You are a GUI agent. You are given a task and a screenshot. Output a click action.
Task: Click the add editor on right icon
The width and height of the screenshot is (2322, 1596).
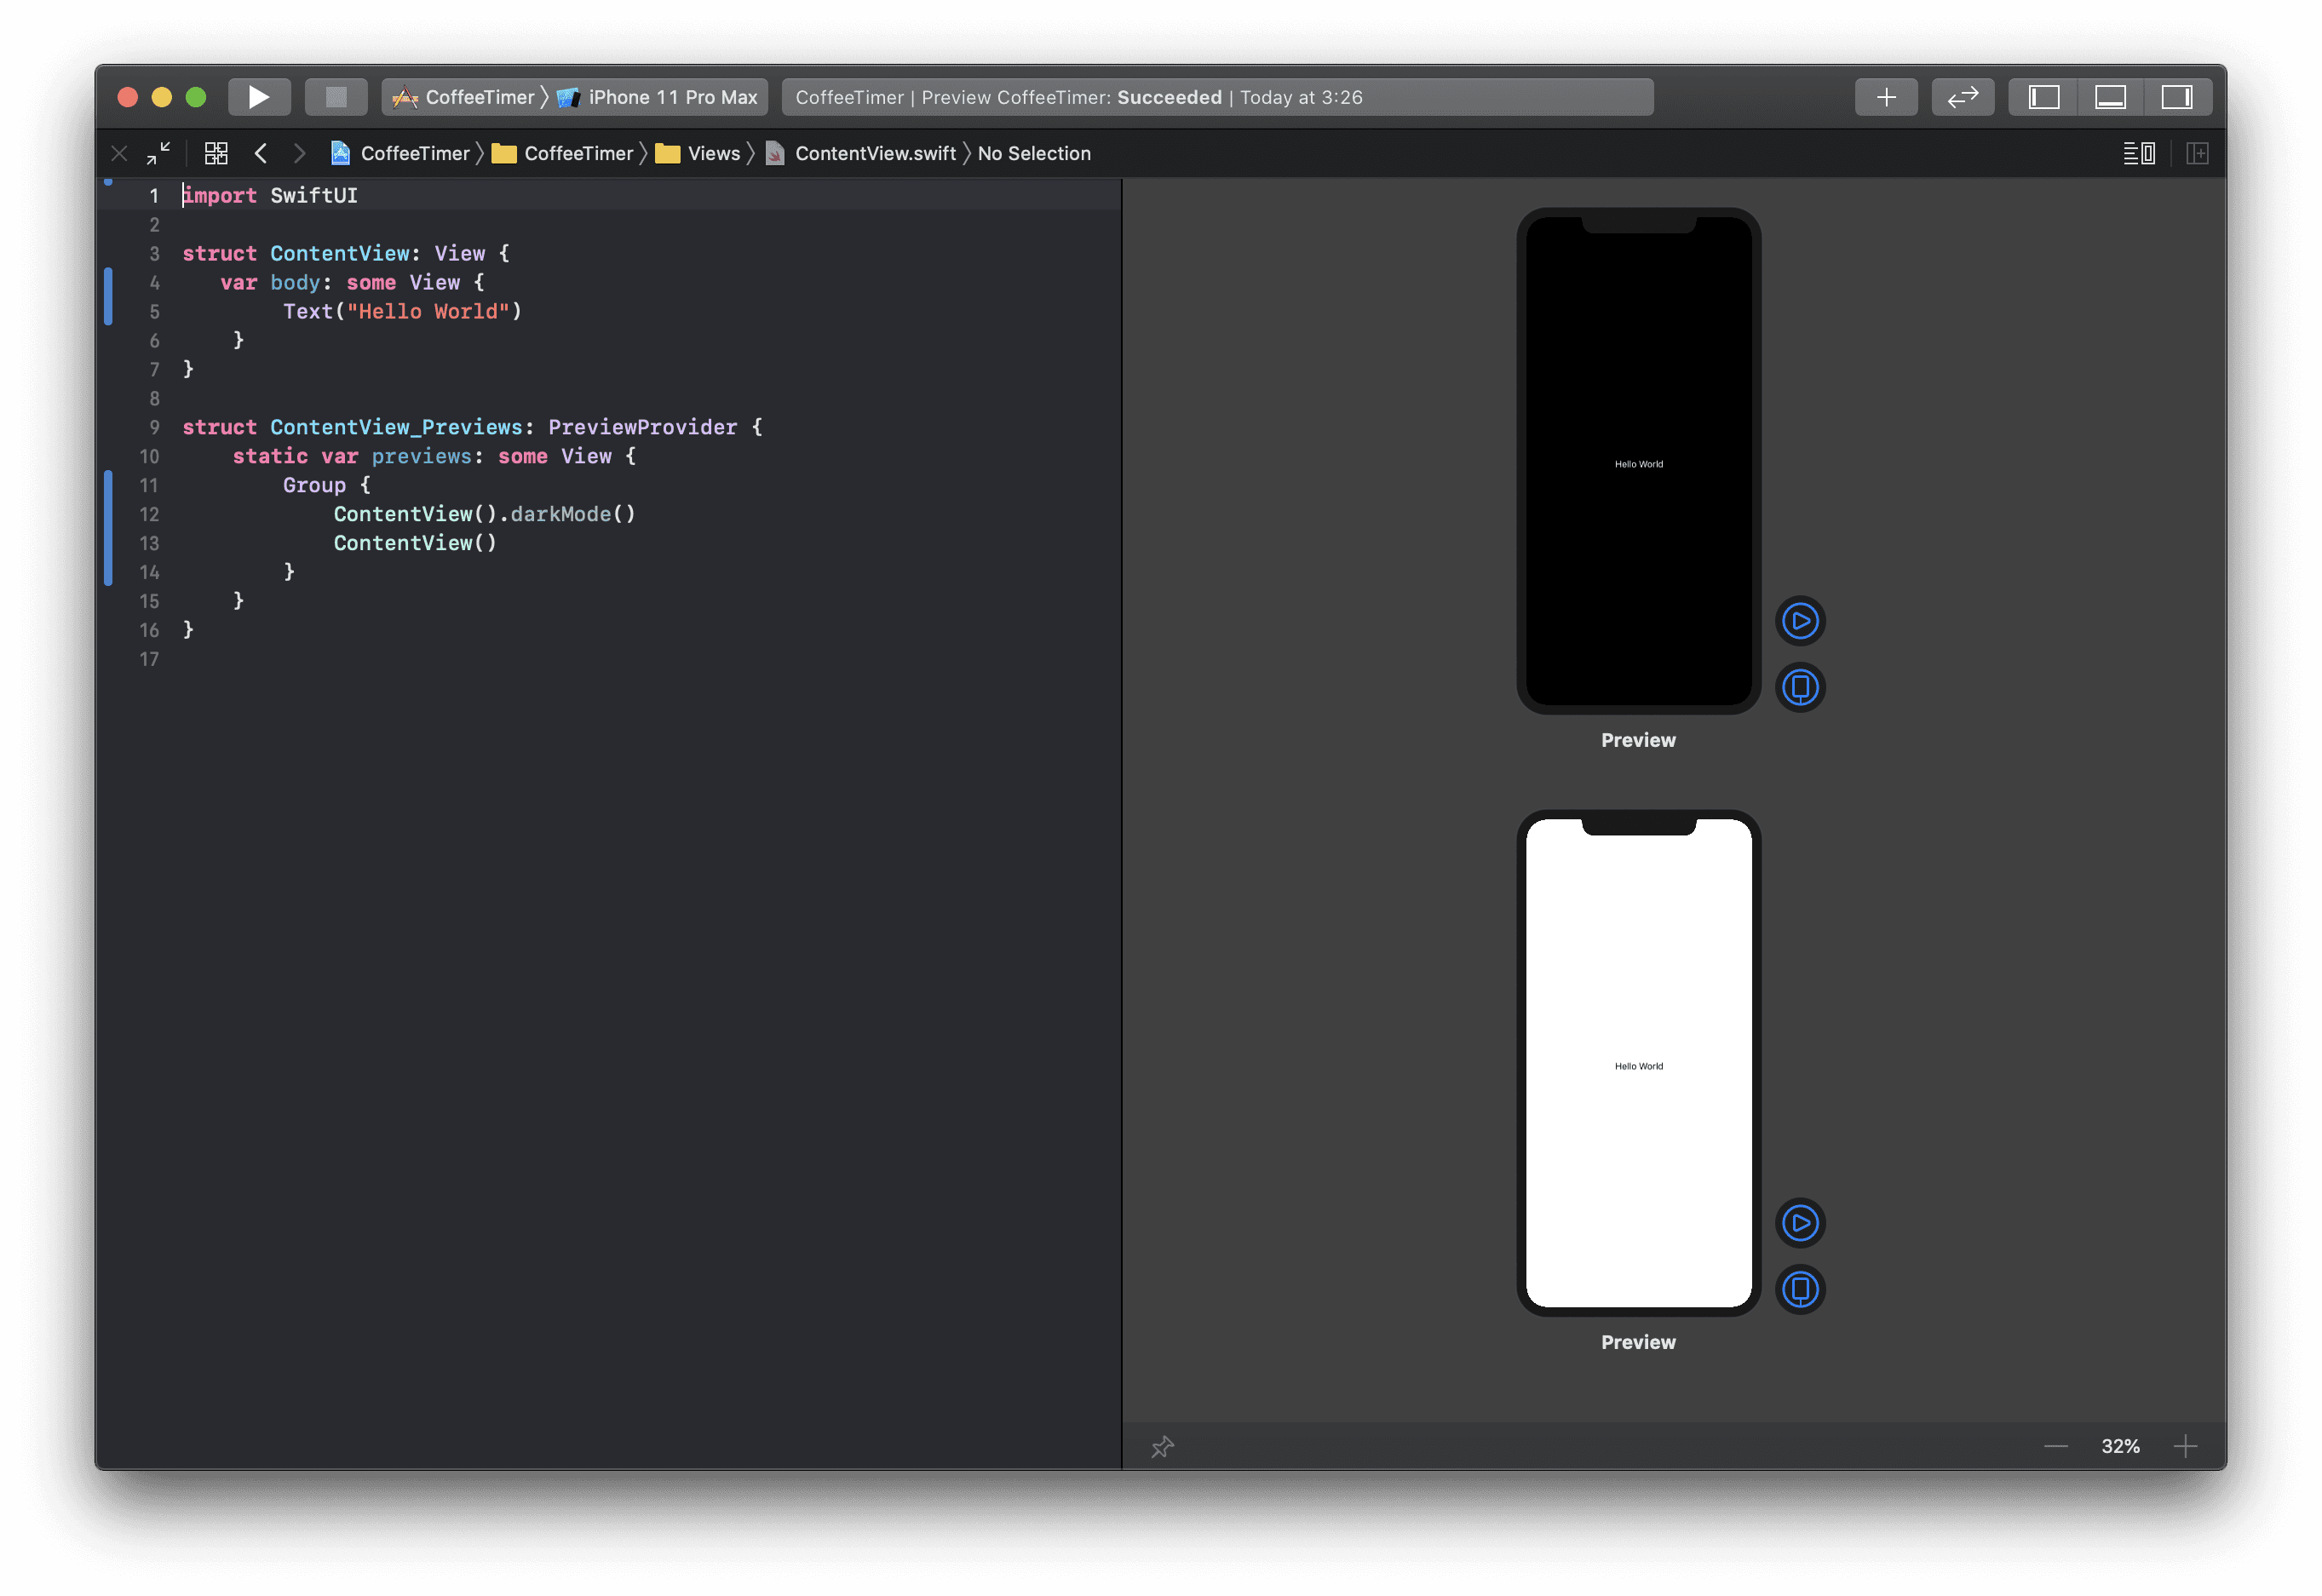click(x=2196, y=153)
